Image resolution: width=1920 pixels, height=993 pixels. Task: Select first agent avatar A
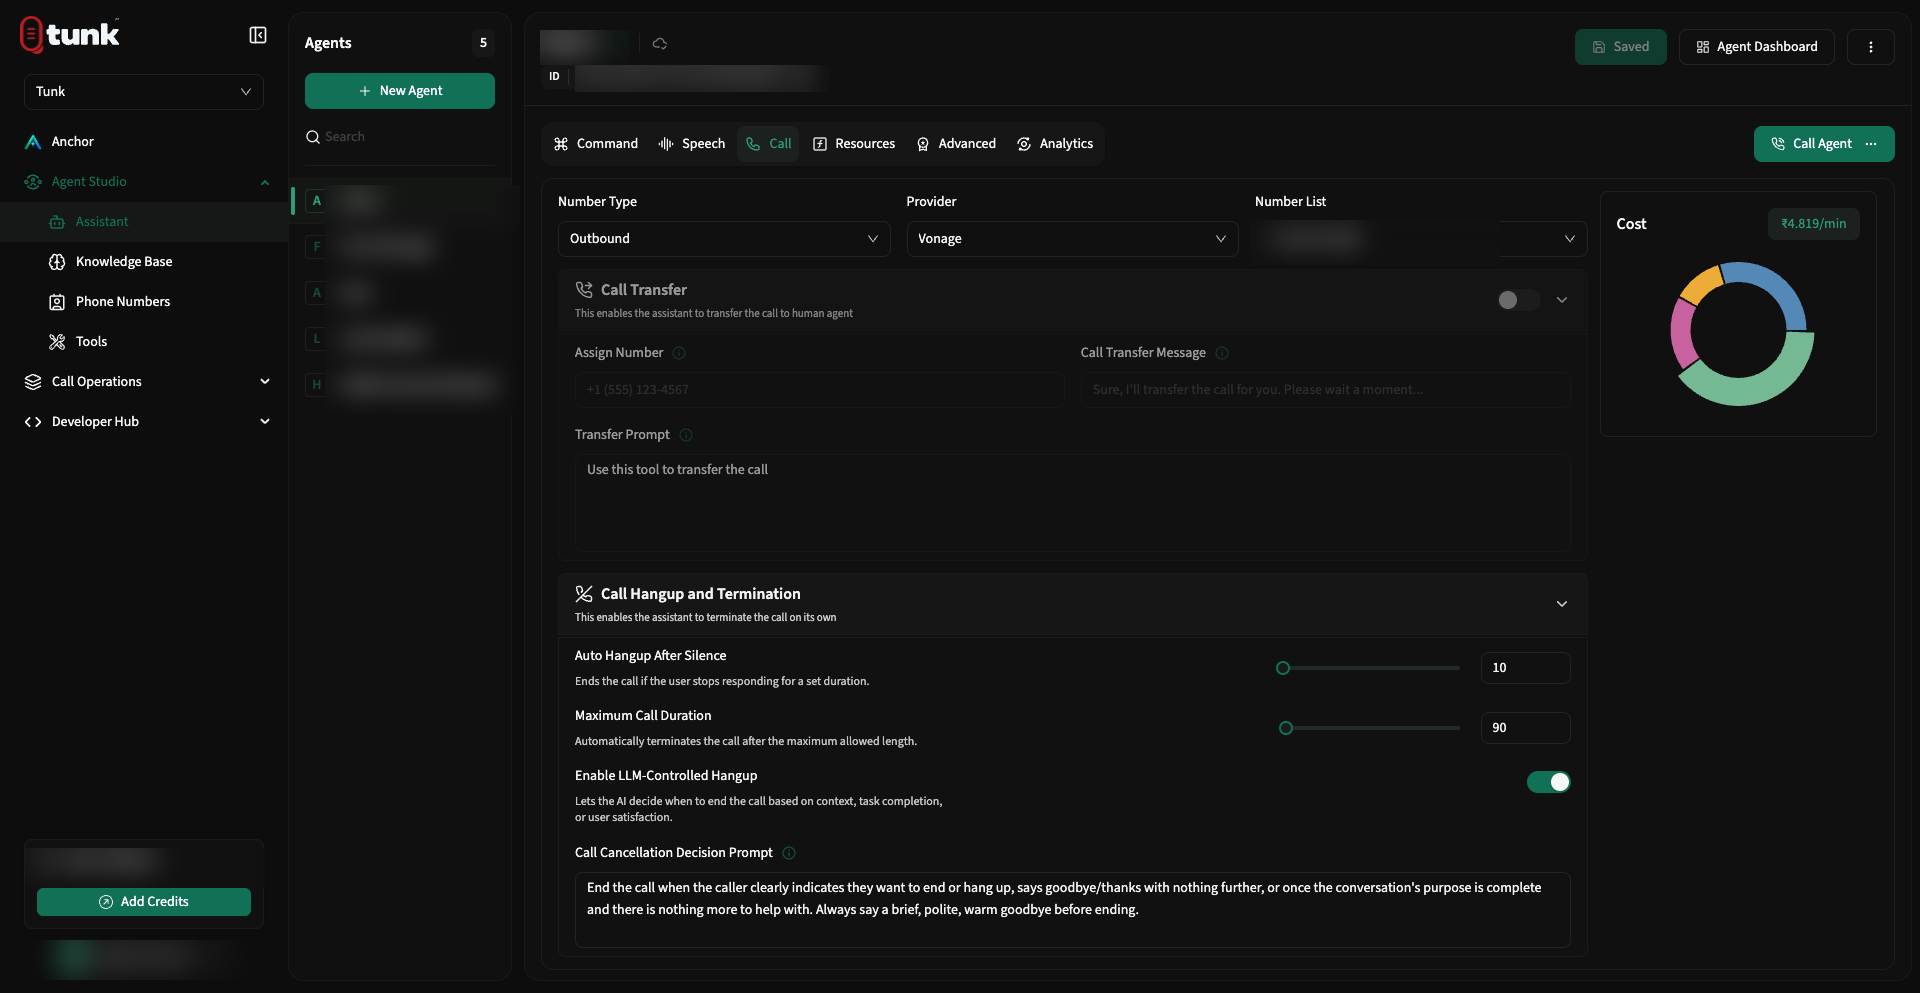(x=317, y=201)
